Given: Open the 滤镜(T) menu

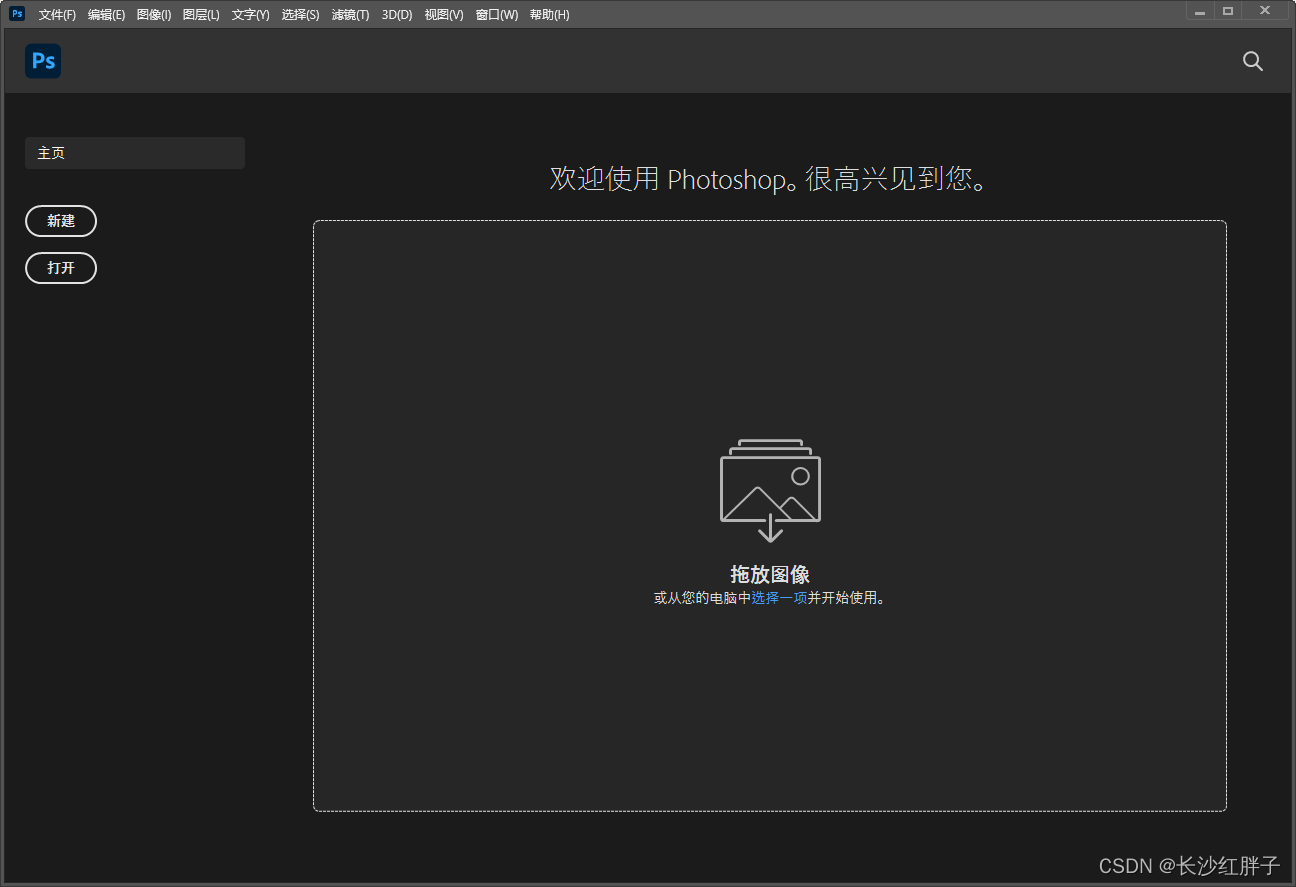Looking at the screenshot, I should tap(351, 15).
